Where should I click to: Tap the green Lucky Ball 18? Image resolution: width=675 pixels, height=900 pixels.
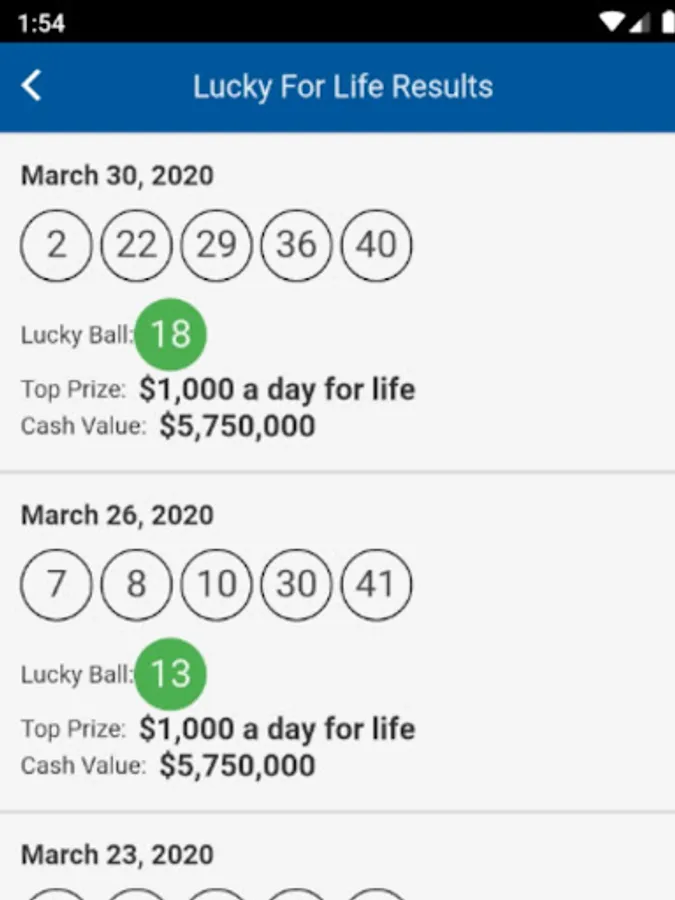coord(170,334)
